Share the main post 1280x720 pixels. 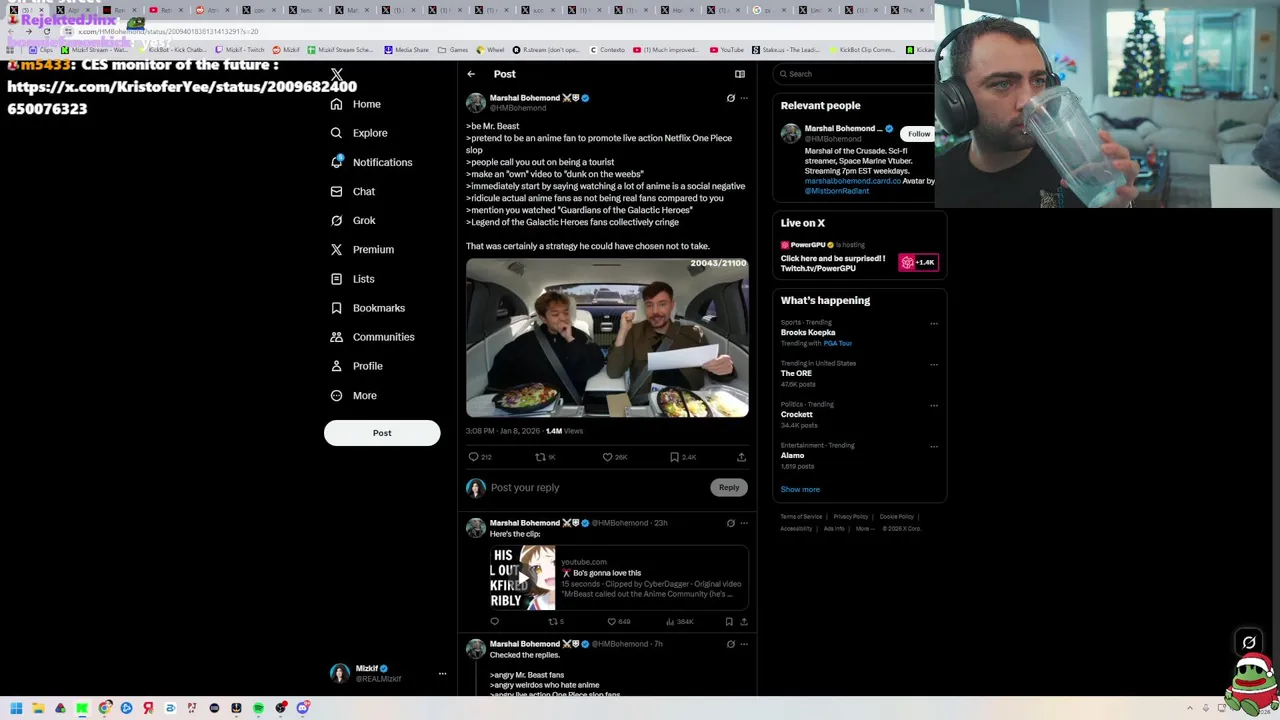click(741, 457)
